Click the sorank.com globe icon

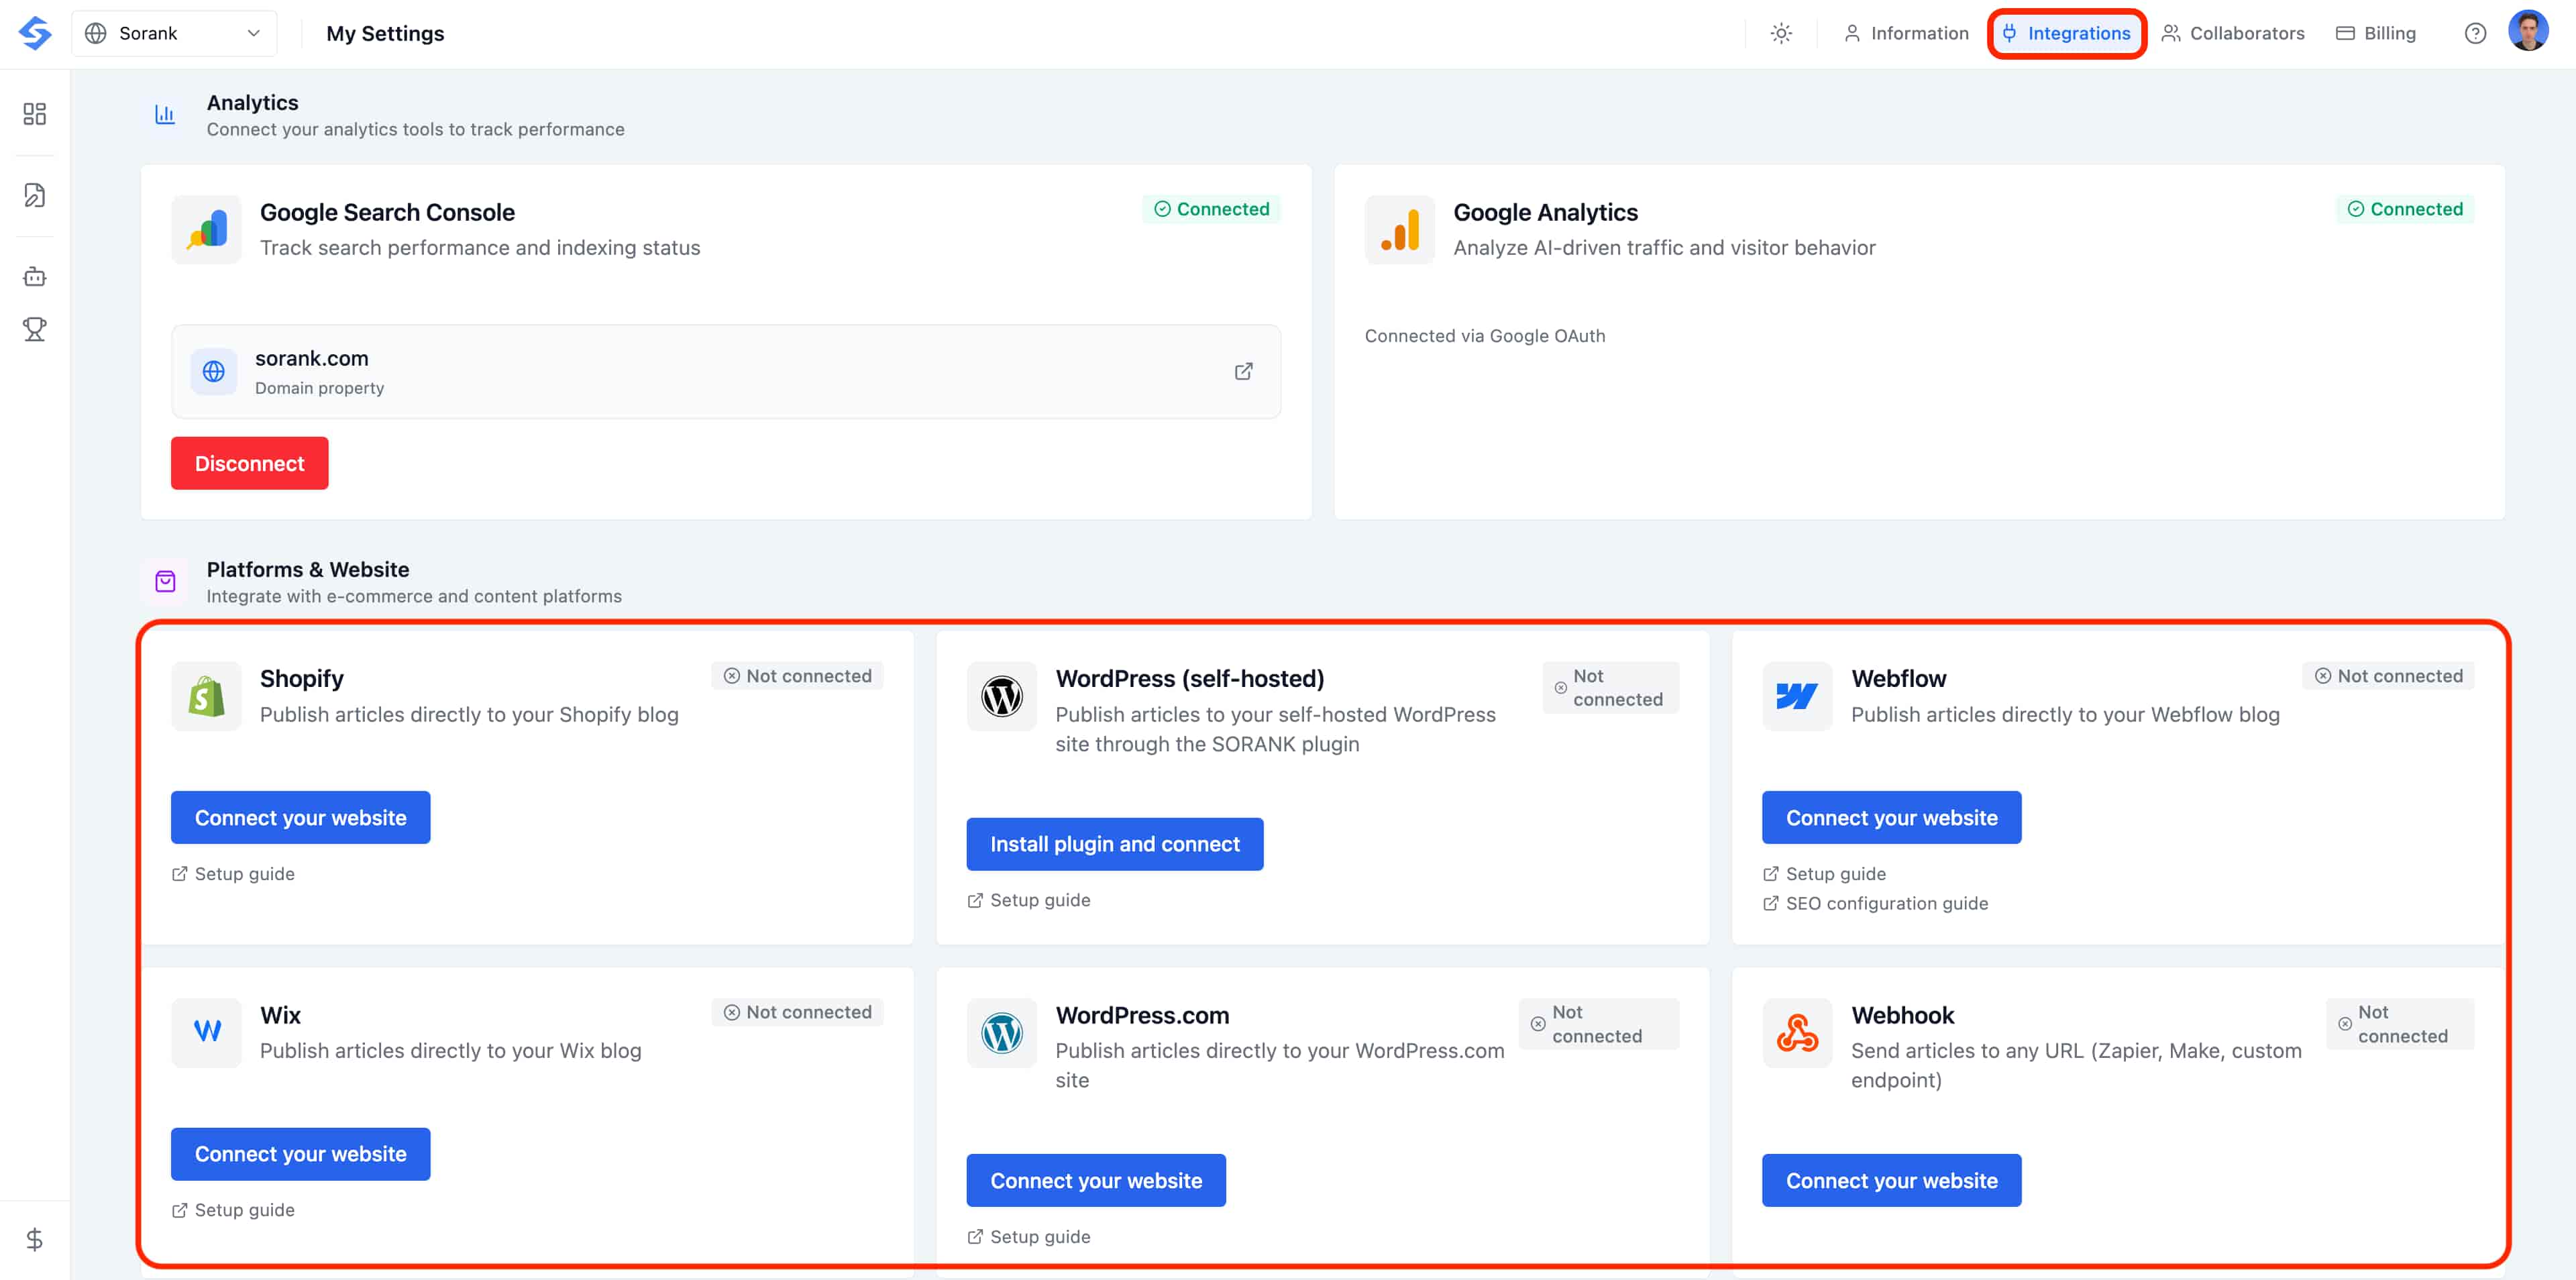click(x=214, y=372)
